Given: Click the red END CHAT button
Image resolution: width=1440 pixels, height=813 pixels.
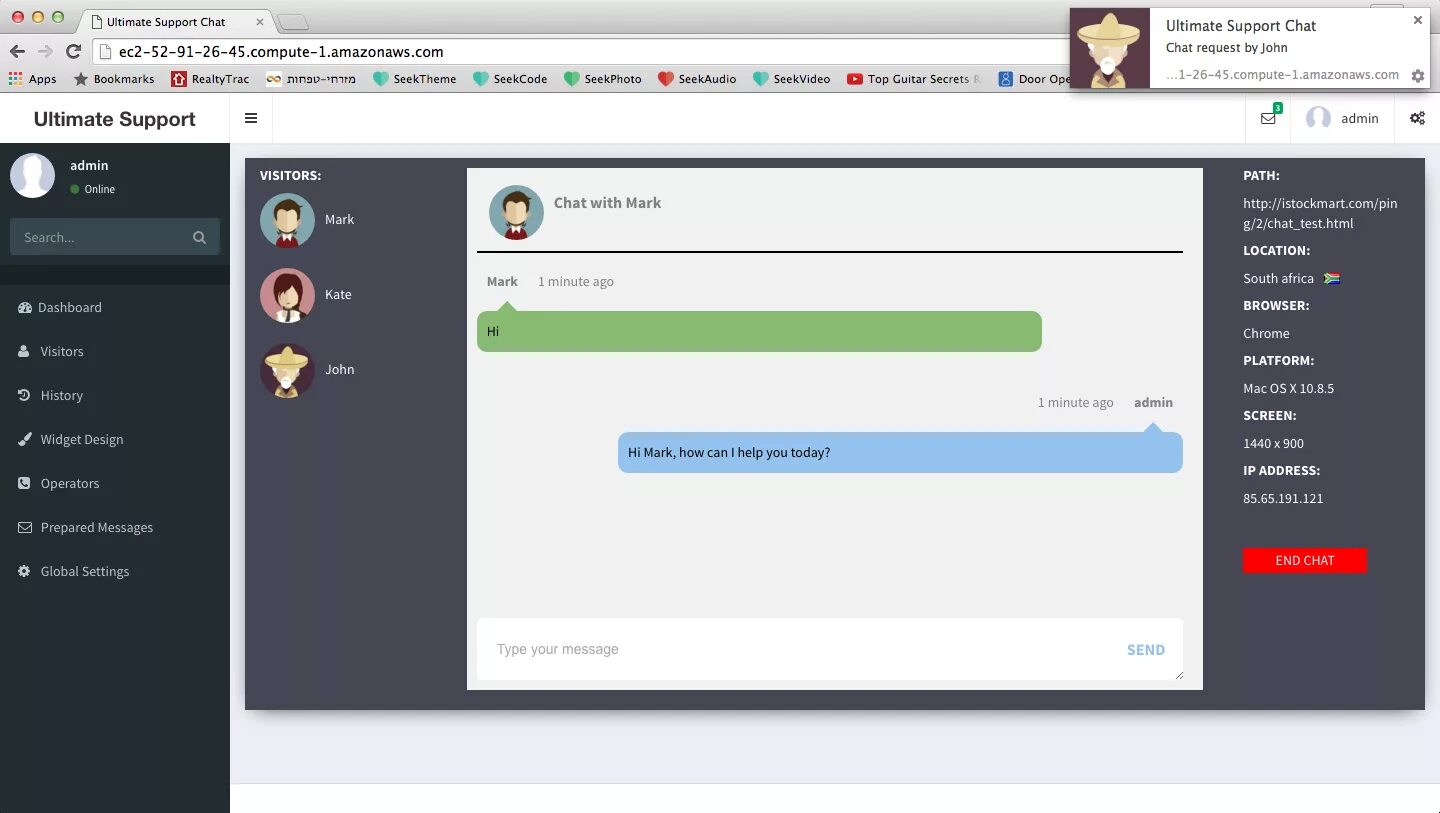Looking at the screenshot, I should pyautogui.click(x=1304, y=560).
